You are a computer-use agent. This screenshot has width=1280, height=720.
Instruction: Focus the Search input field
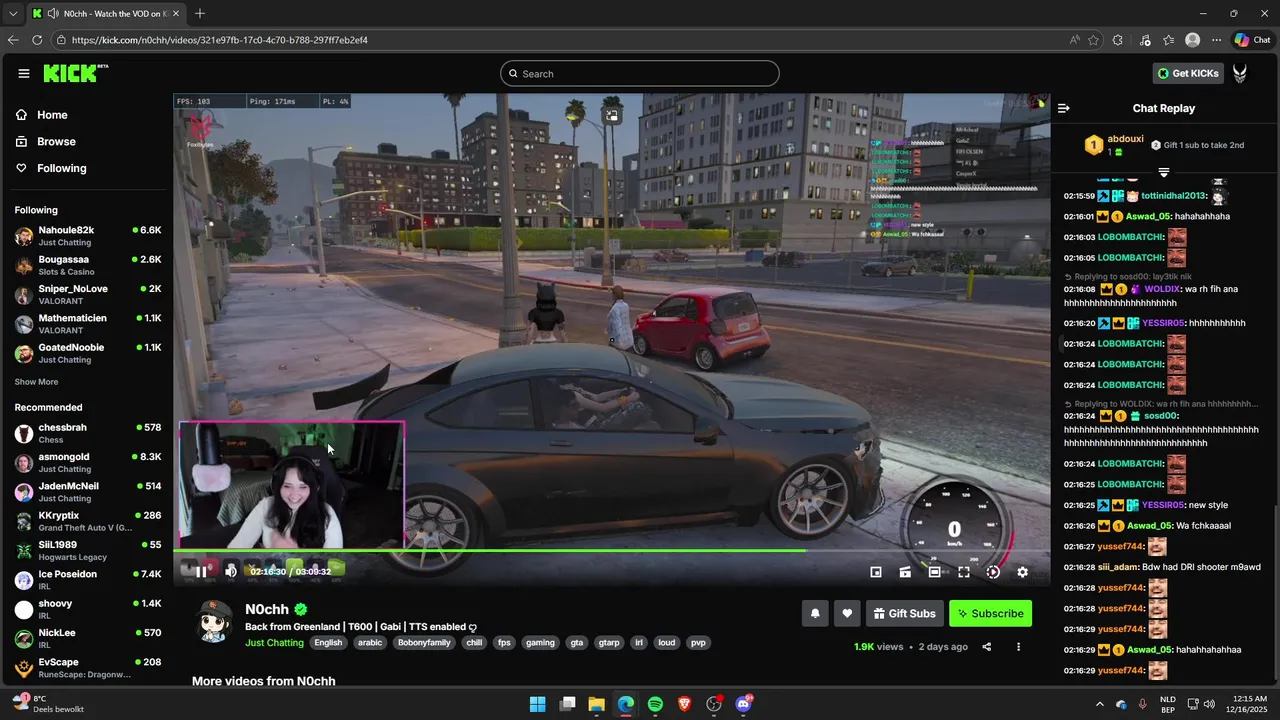tap(640, 73)
